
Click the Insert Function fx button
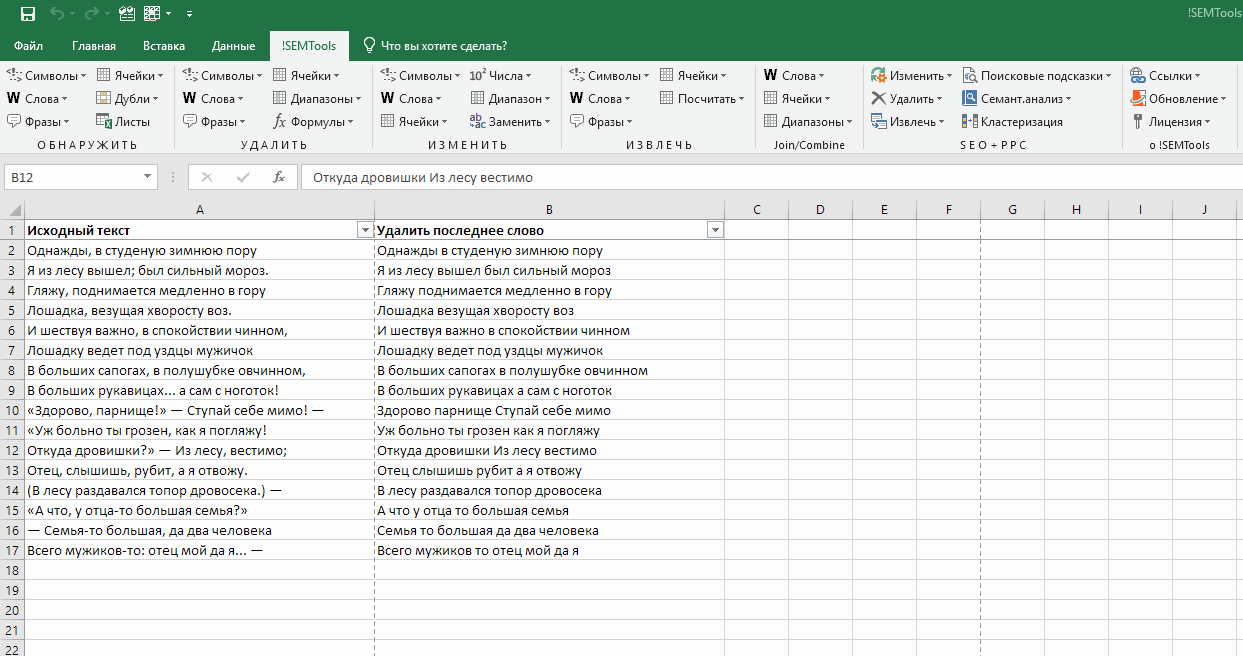tap(279, 177)
